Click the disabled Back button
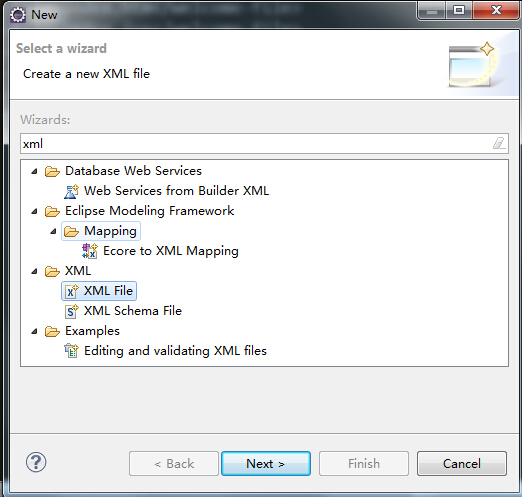Image resolution: width=522 pixels, height=497 pixels. [x=174, y=463]
